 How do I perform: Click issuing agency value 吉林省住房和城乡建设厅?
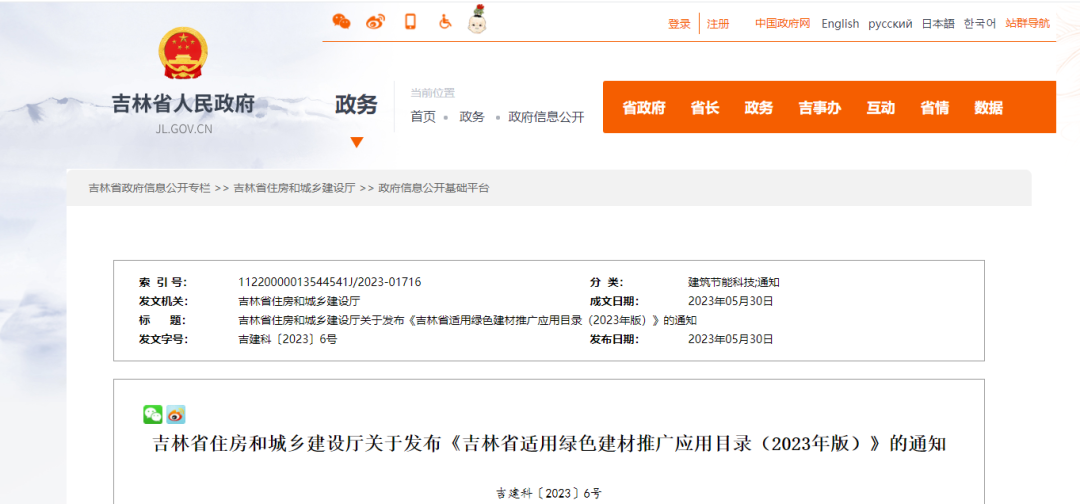point(299,301)
